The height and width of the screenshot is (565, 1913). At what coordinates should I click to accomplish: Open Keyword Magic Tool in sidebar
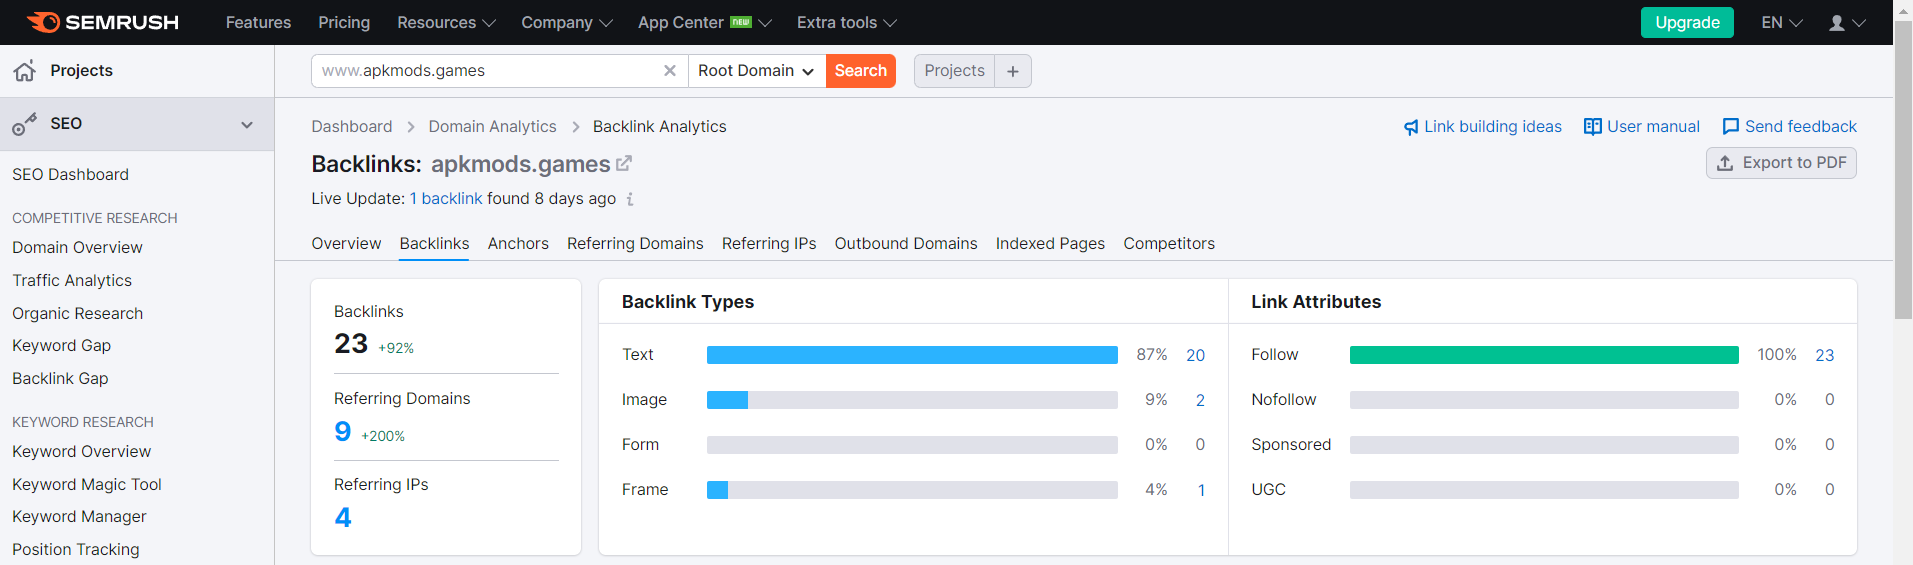(x=87, y=484)
